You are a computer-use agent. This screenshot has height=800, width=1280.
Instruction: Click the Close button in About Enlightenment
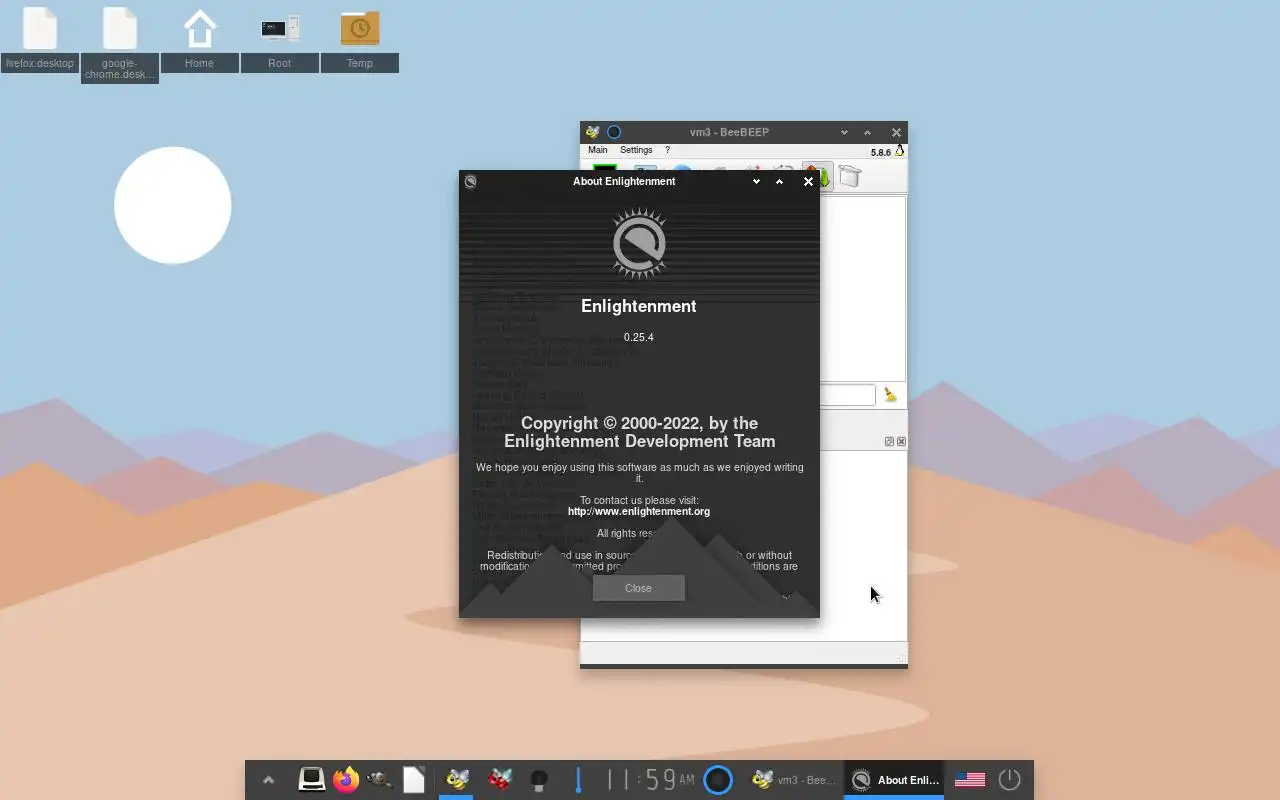click(x=638, y=588)
